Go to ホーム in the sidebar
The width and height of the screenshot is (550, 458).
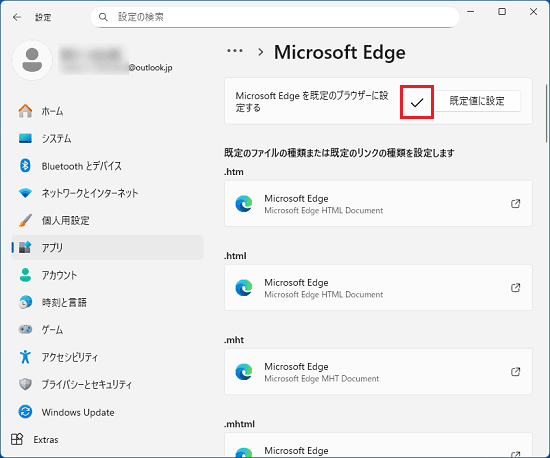[x=52, y=111]
